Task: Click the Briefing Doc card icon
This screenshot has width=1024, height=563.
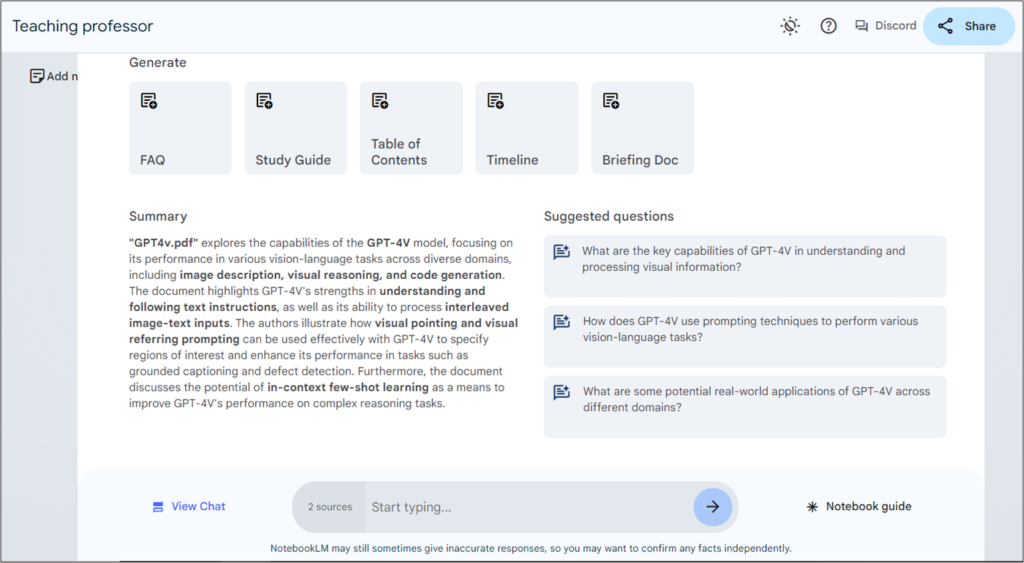Action: click(x=611, y=101)
